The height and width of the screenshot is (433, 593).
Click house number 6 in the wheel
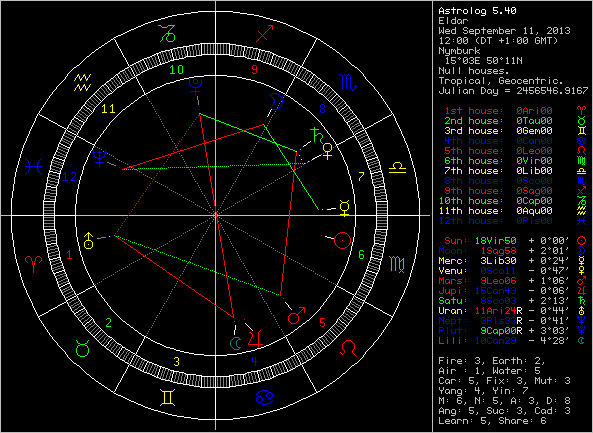pyautogui.click(x=361, y=255)
